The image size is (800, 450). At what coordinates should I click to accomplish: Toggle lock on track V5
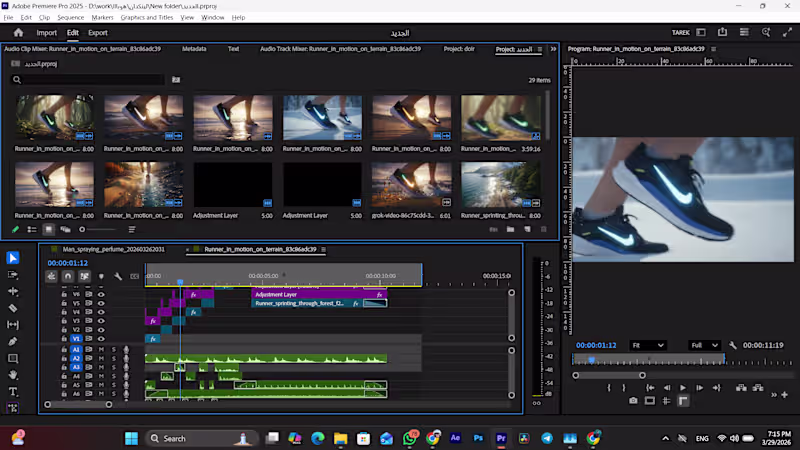[x=64, y=303]
